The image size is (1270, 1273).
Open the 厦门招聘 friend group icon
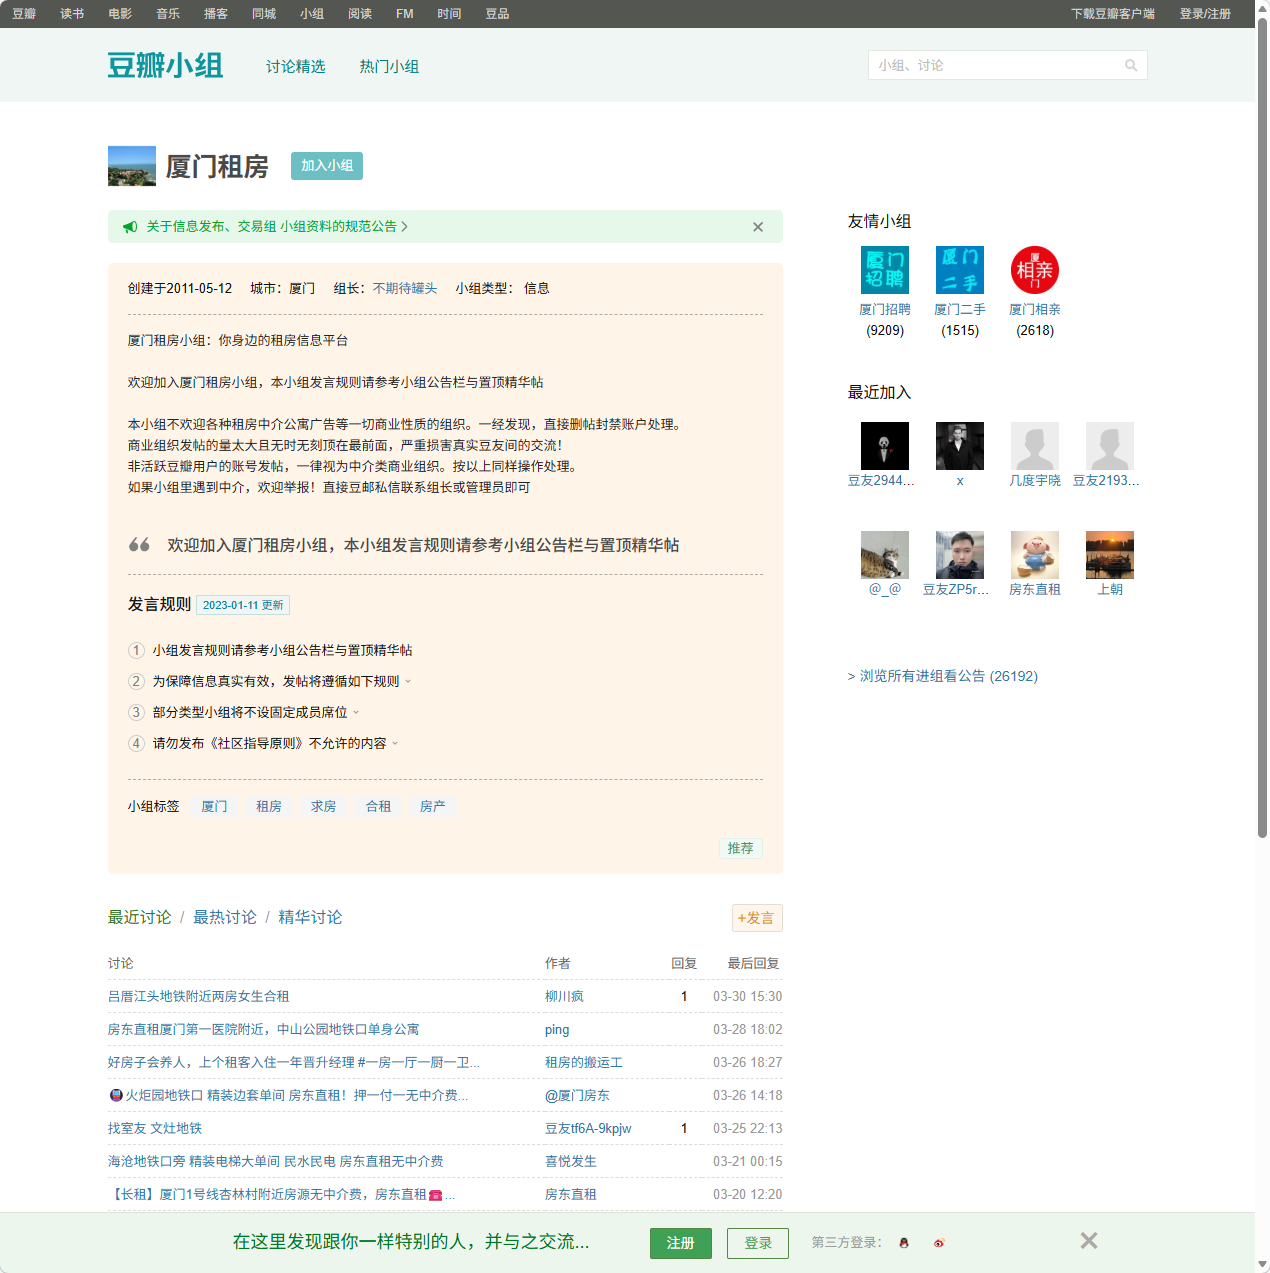(x=884, y=269)
